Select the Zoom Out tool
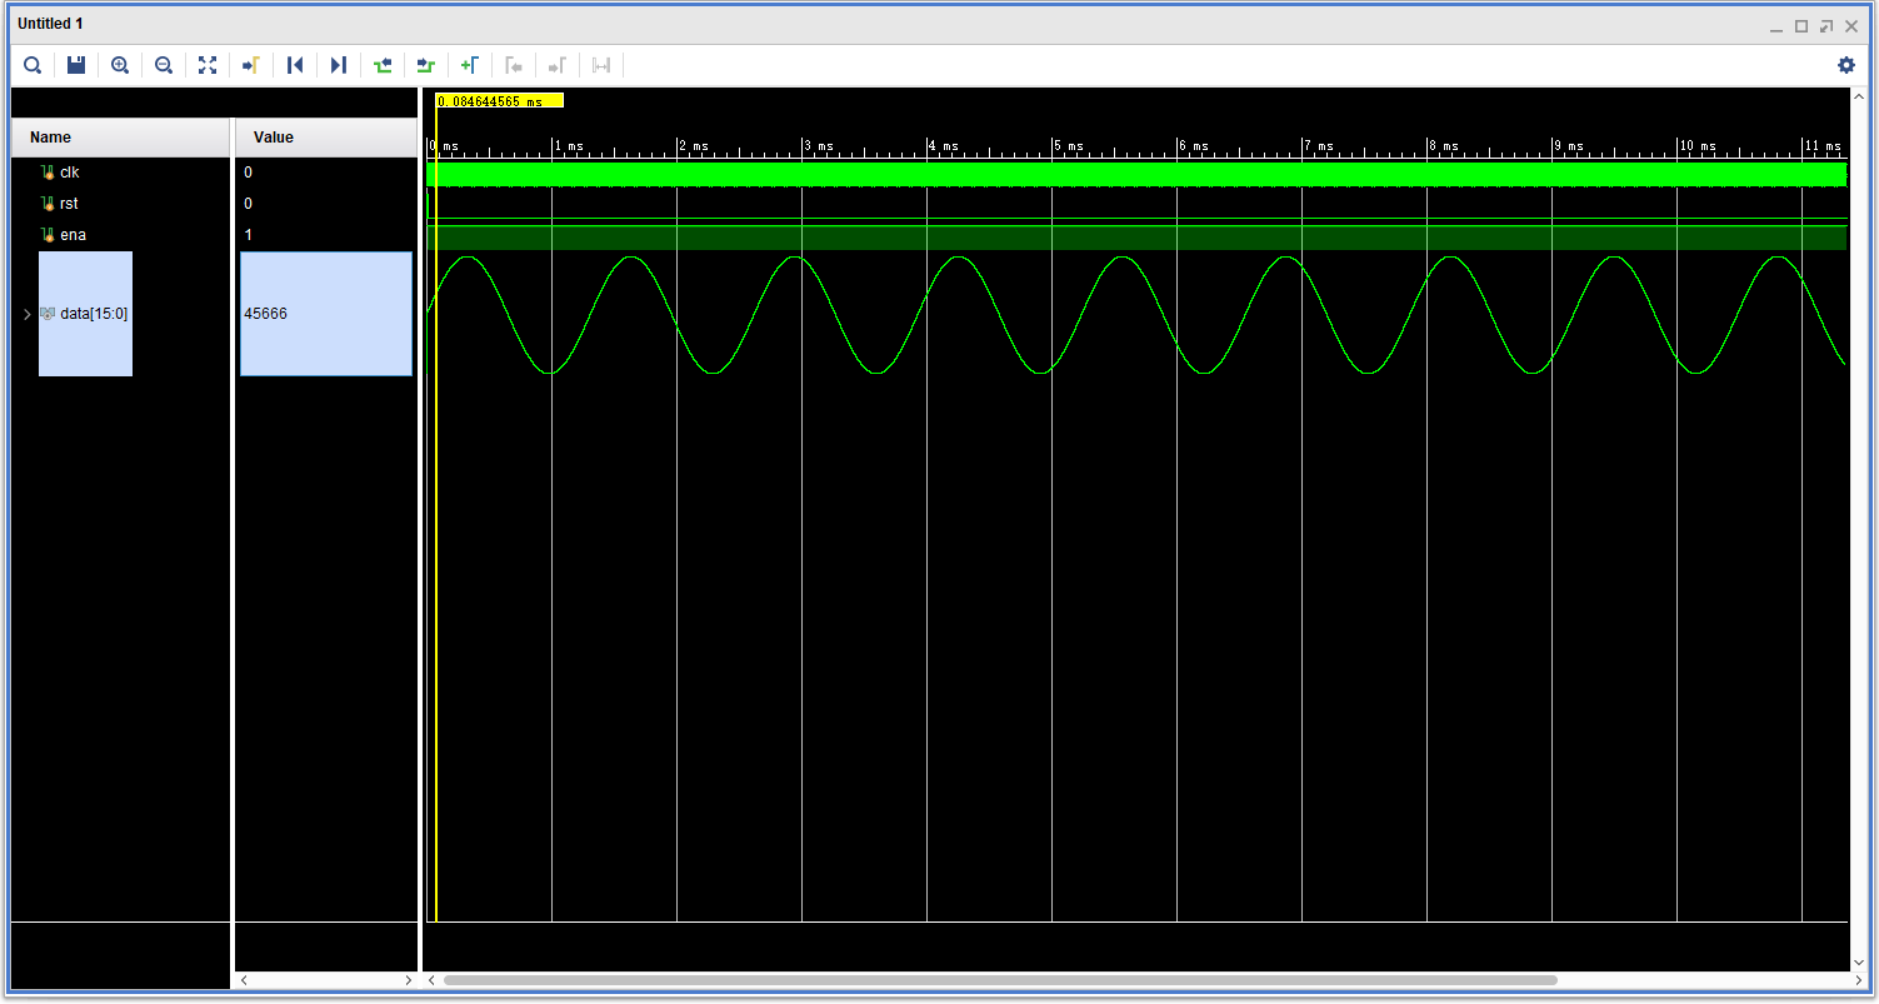This screenshot has height=1004, width=1879. pos(164,65)
